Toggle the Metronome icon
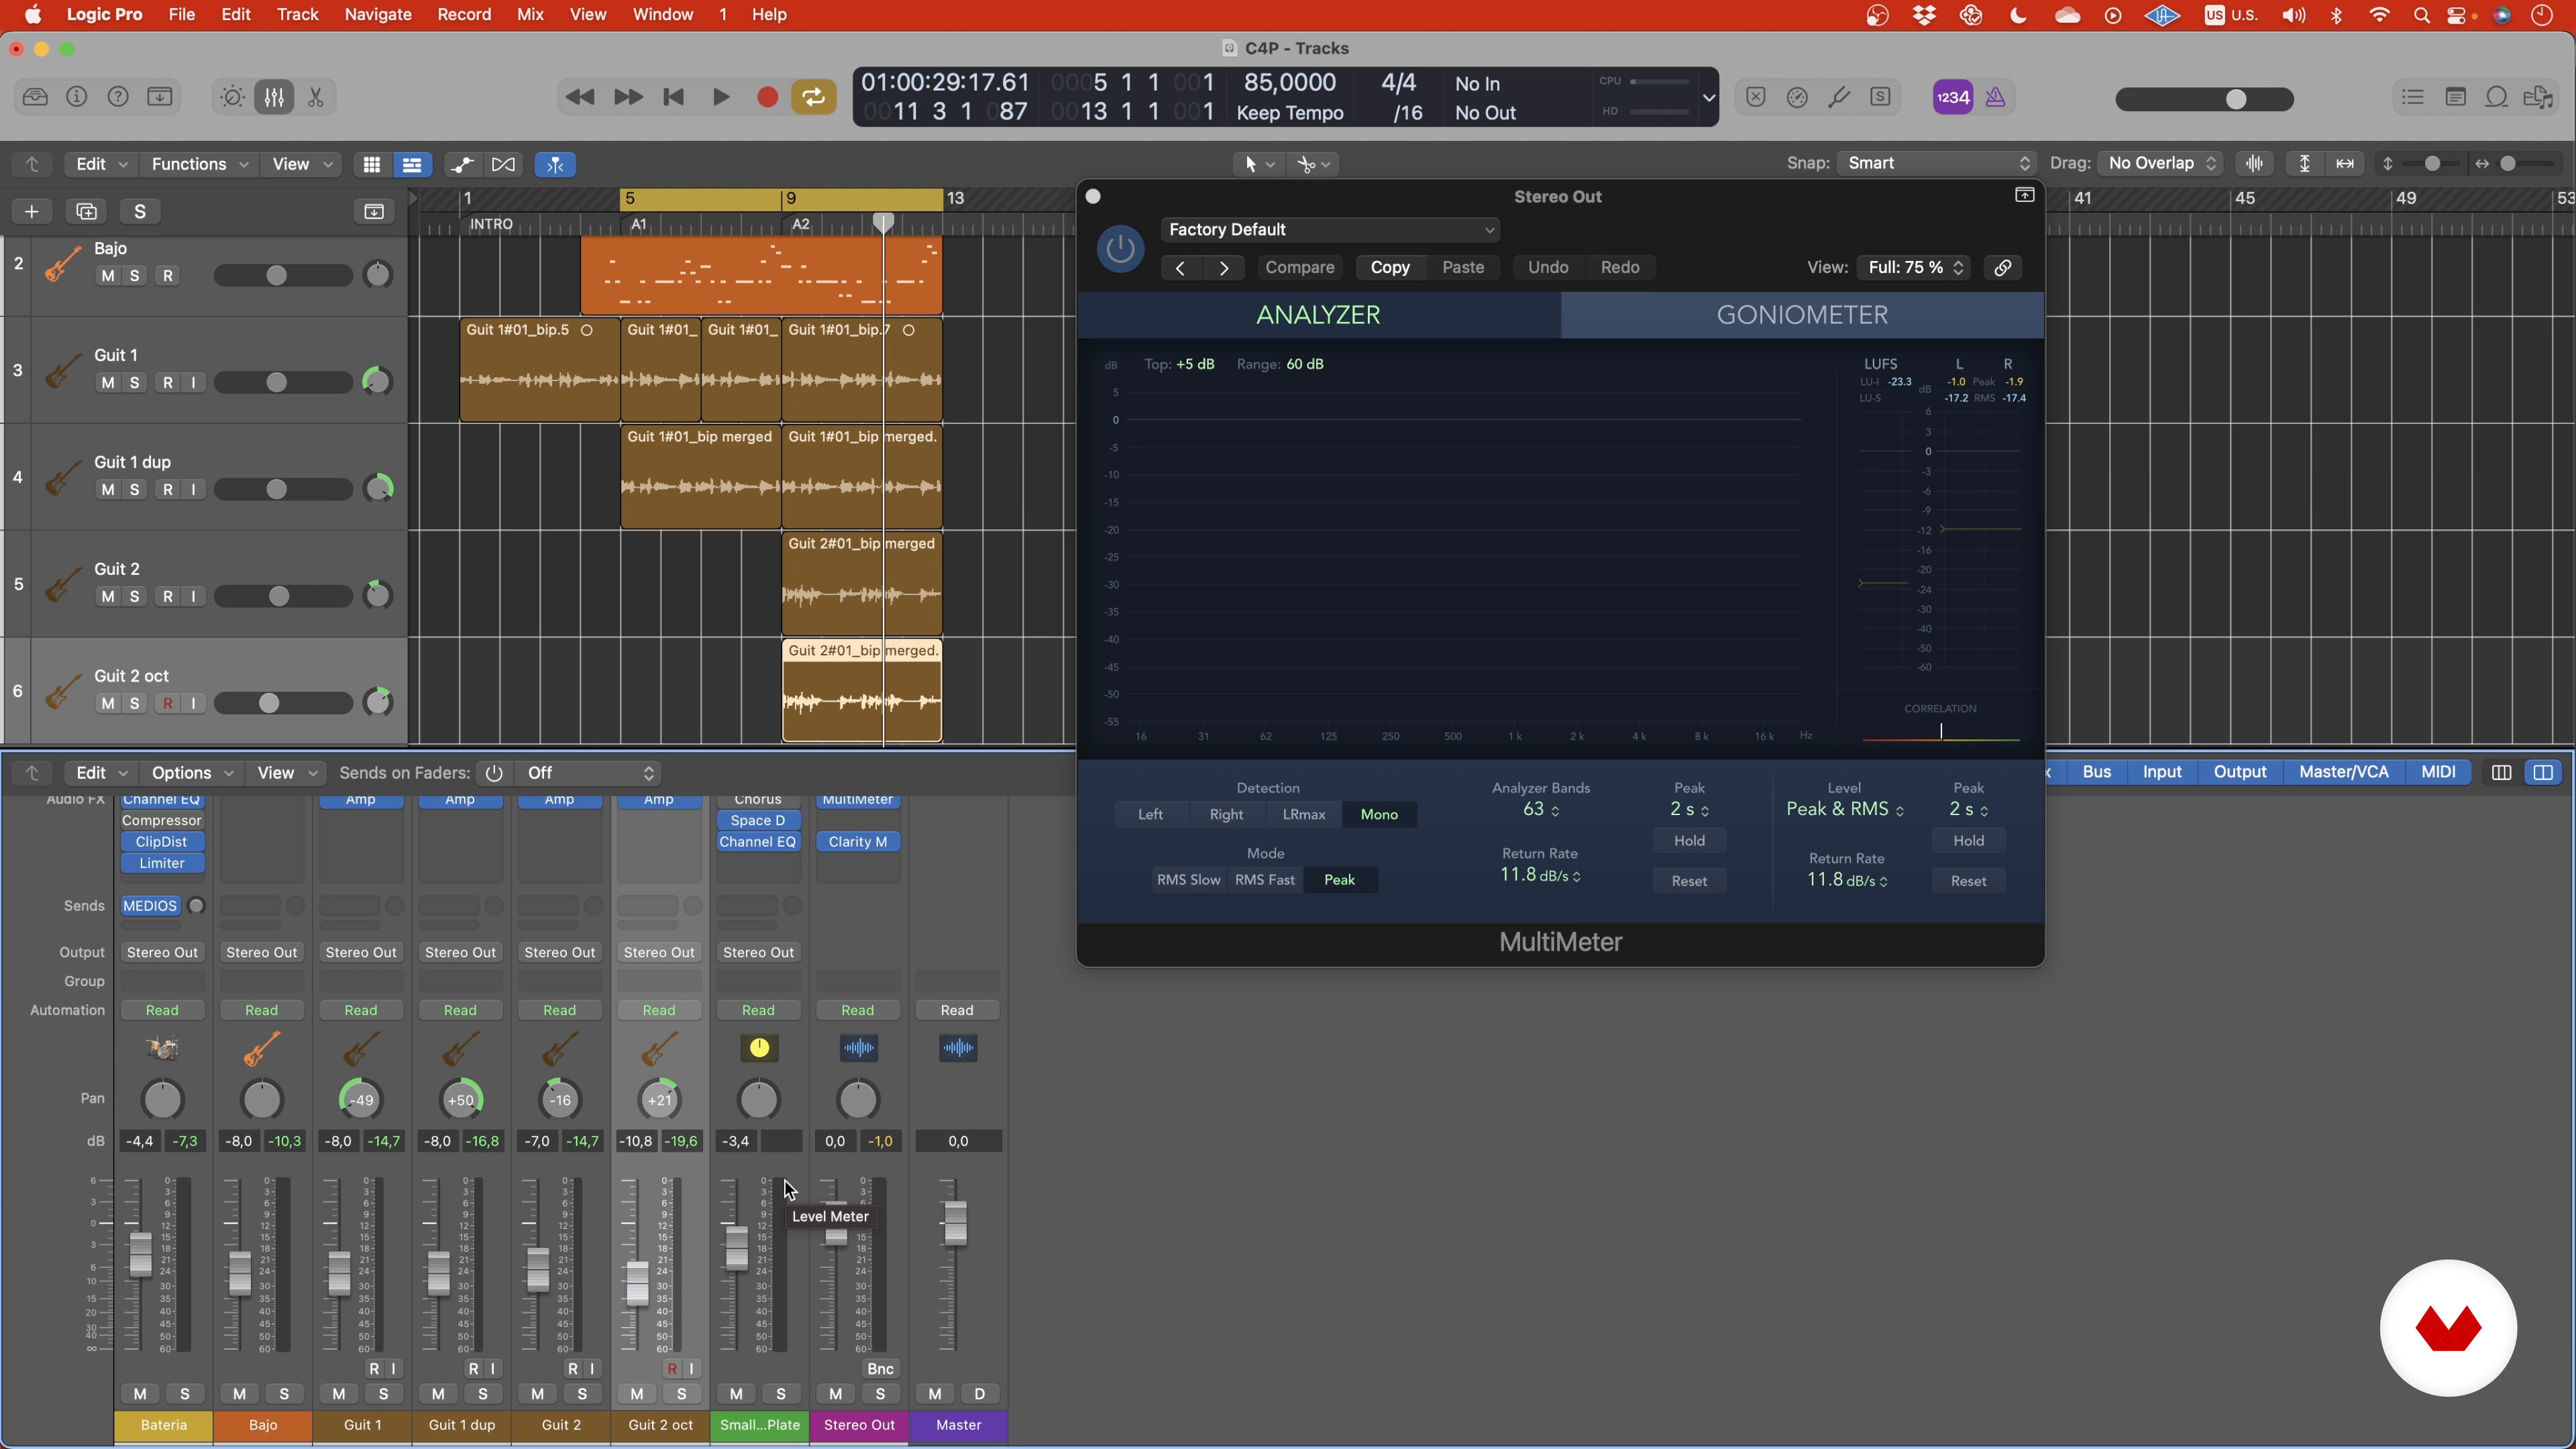The height and width of the screenshot is (1449, 2576). click(x=1996, y=97)
